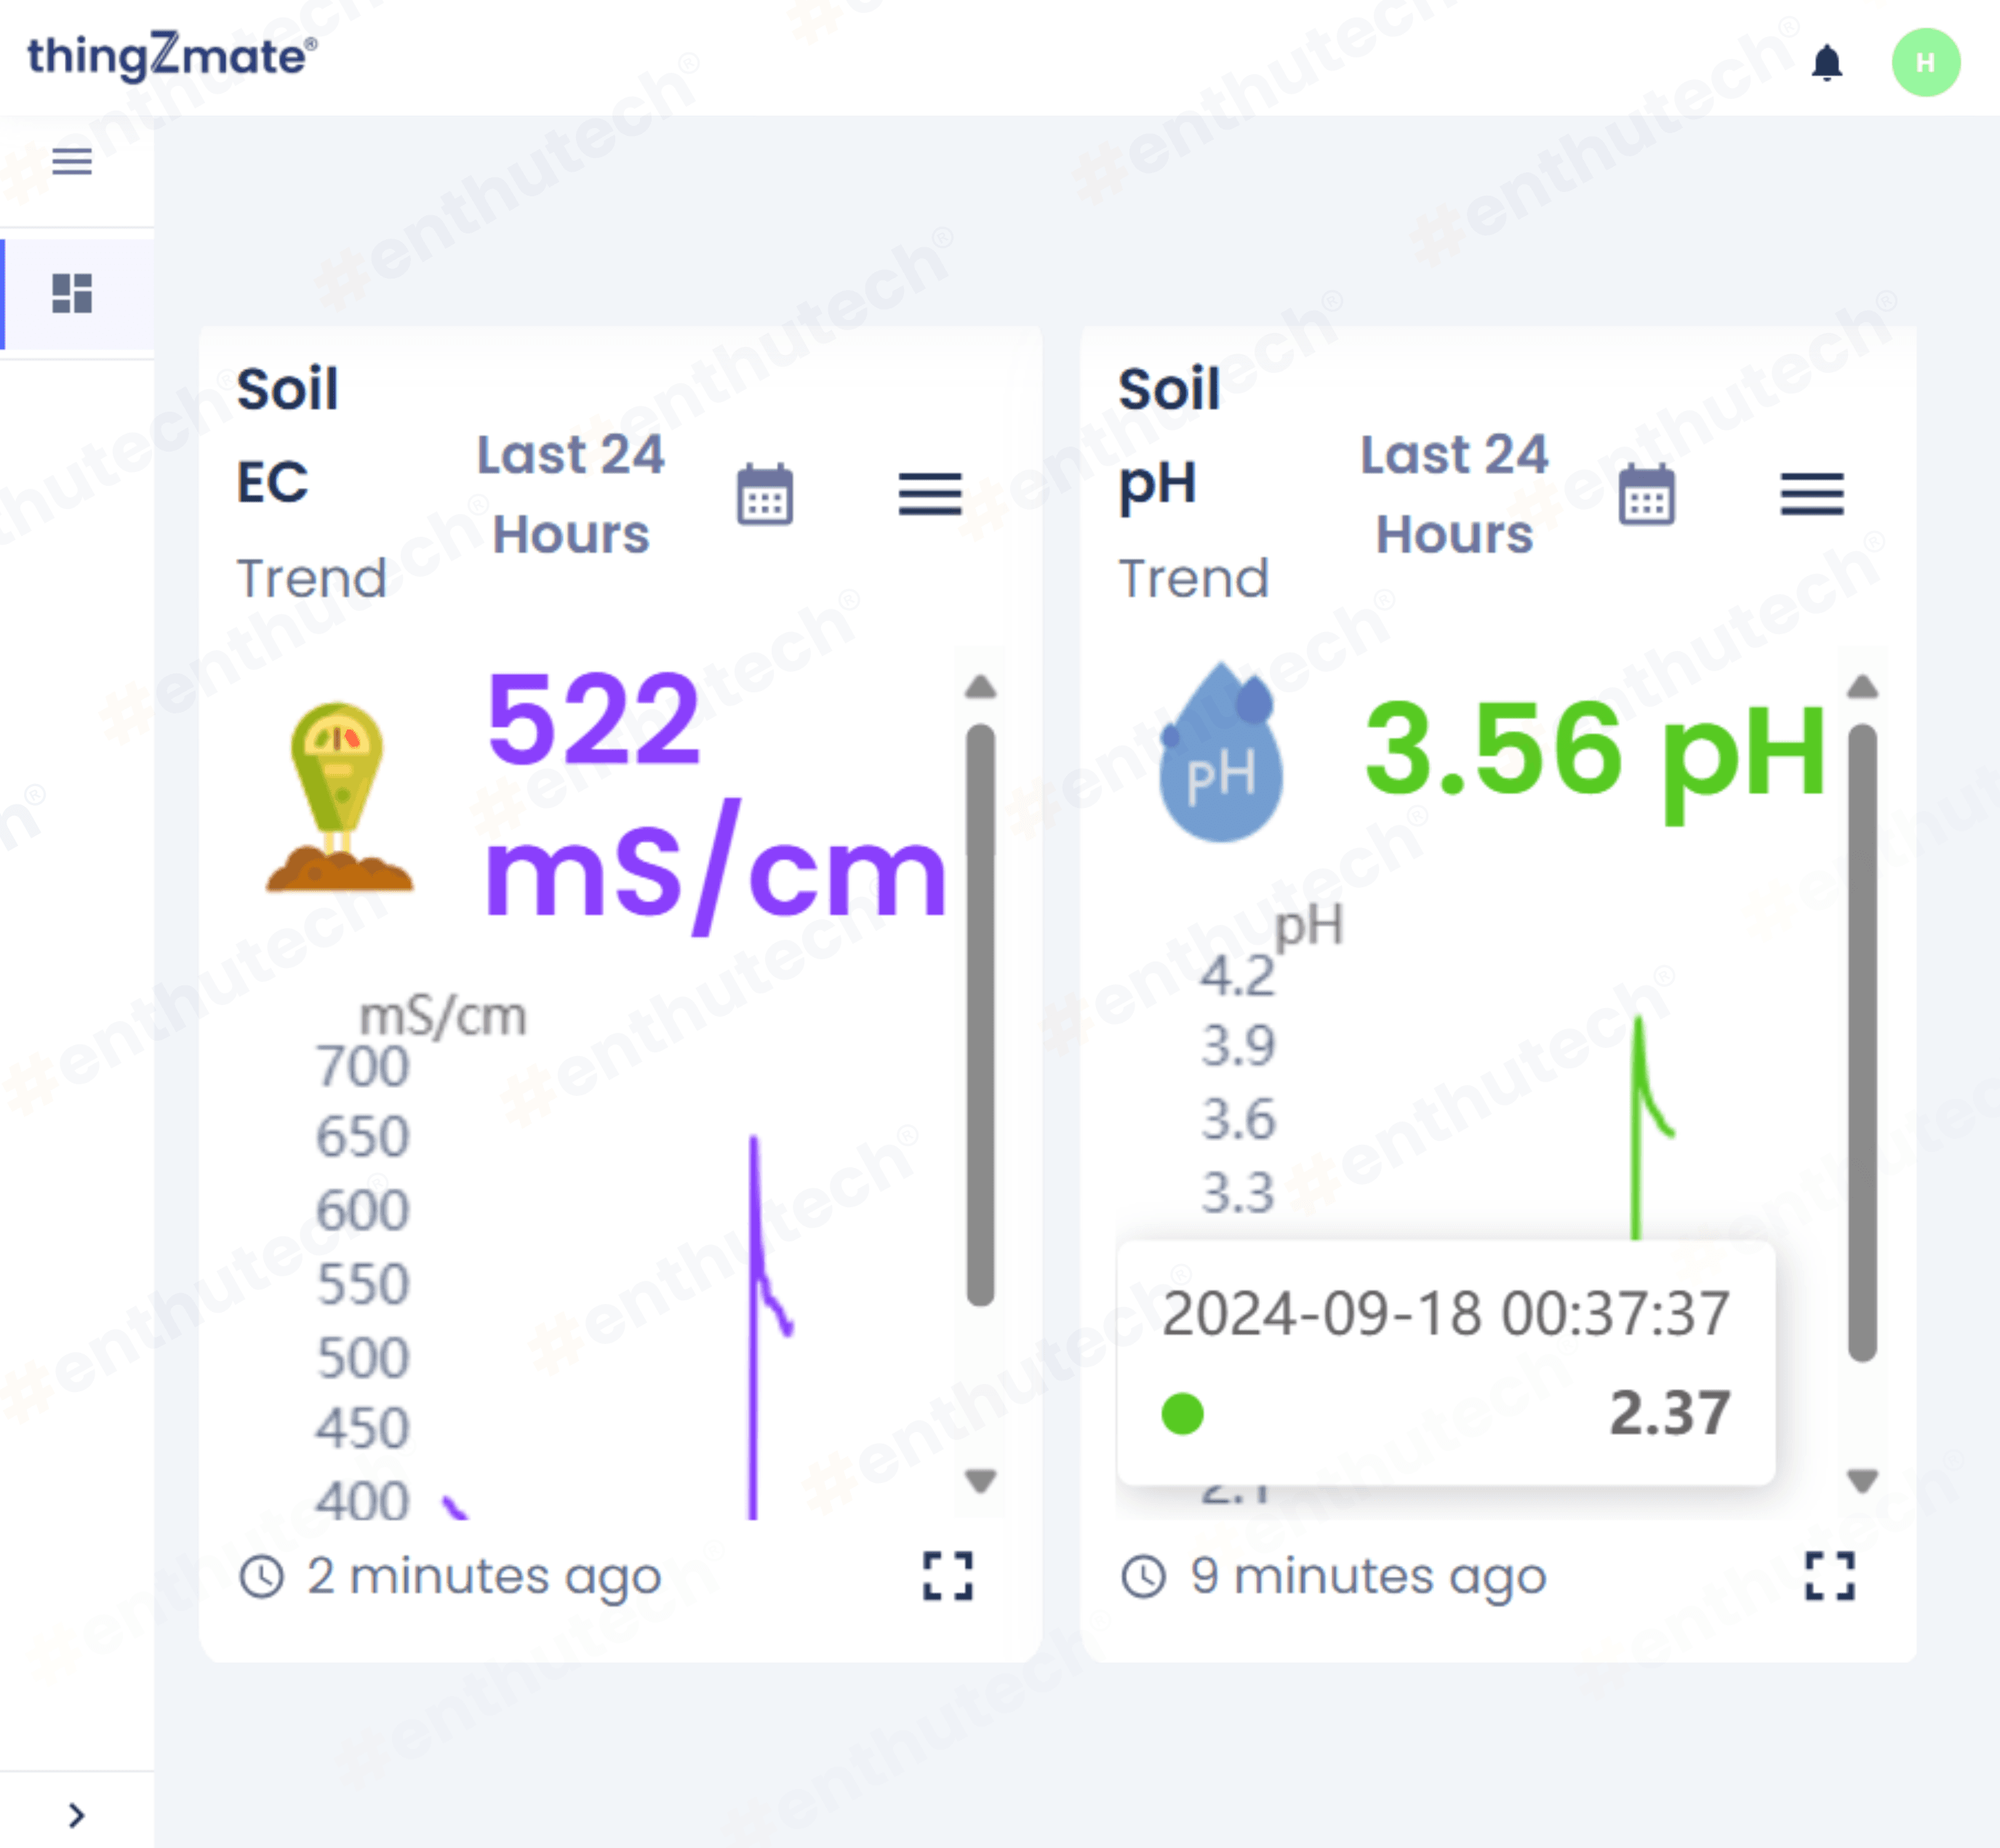Expand Soil EC widget to fullscreen
Image resolution: width=2000 pixels, height=1848 pixels.
947,1576
